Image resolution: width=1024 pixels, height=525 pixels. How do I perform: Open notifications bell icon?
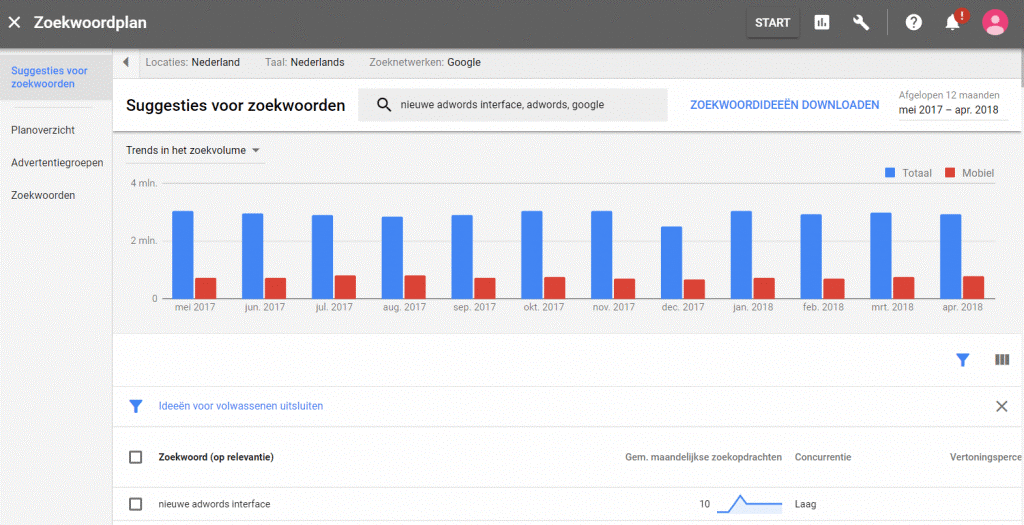click(953, 22)
